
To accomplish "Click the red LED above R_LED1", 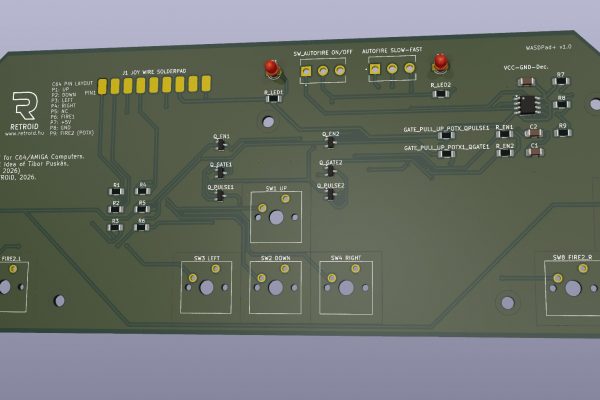I will click(x=270, y=69).
